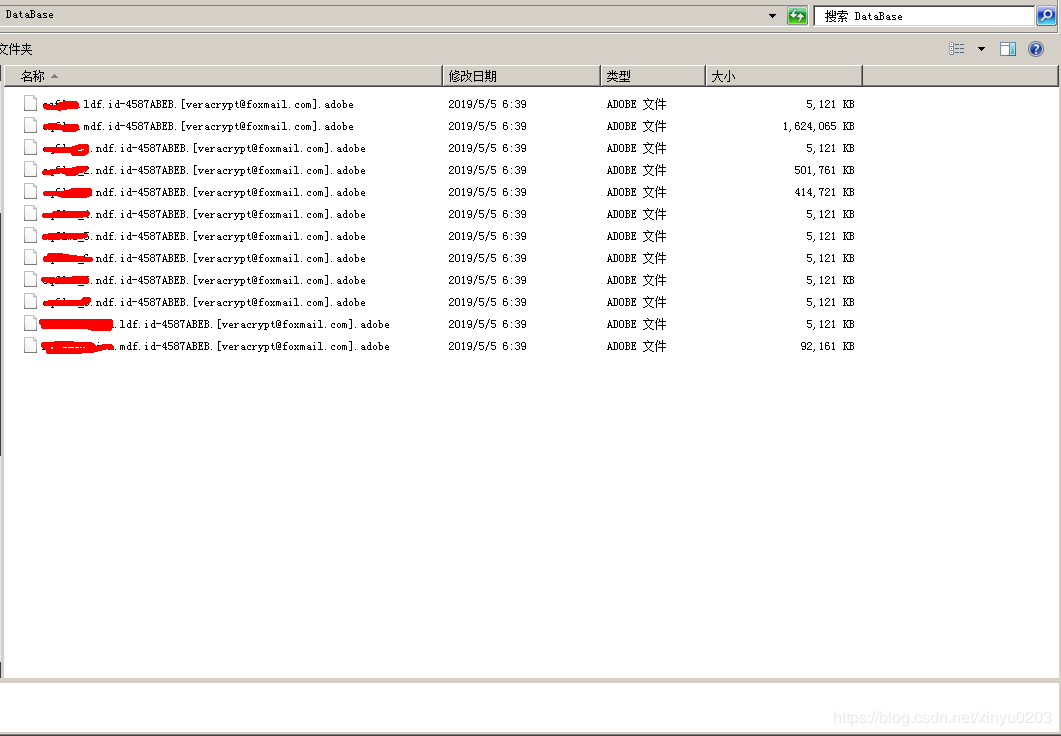Click the size value 414,721 KB
Image resolution: width=1061 pixels, height=736 pixels.
tap(824, 192)
